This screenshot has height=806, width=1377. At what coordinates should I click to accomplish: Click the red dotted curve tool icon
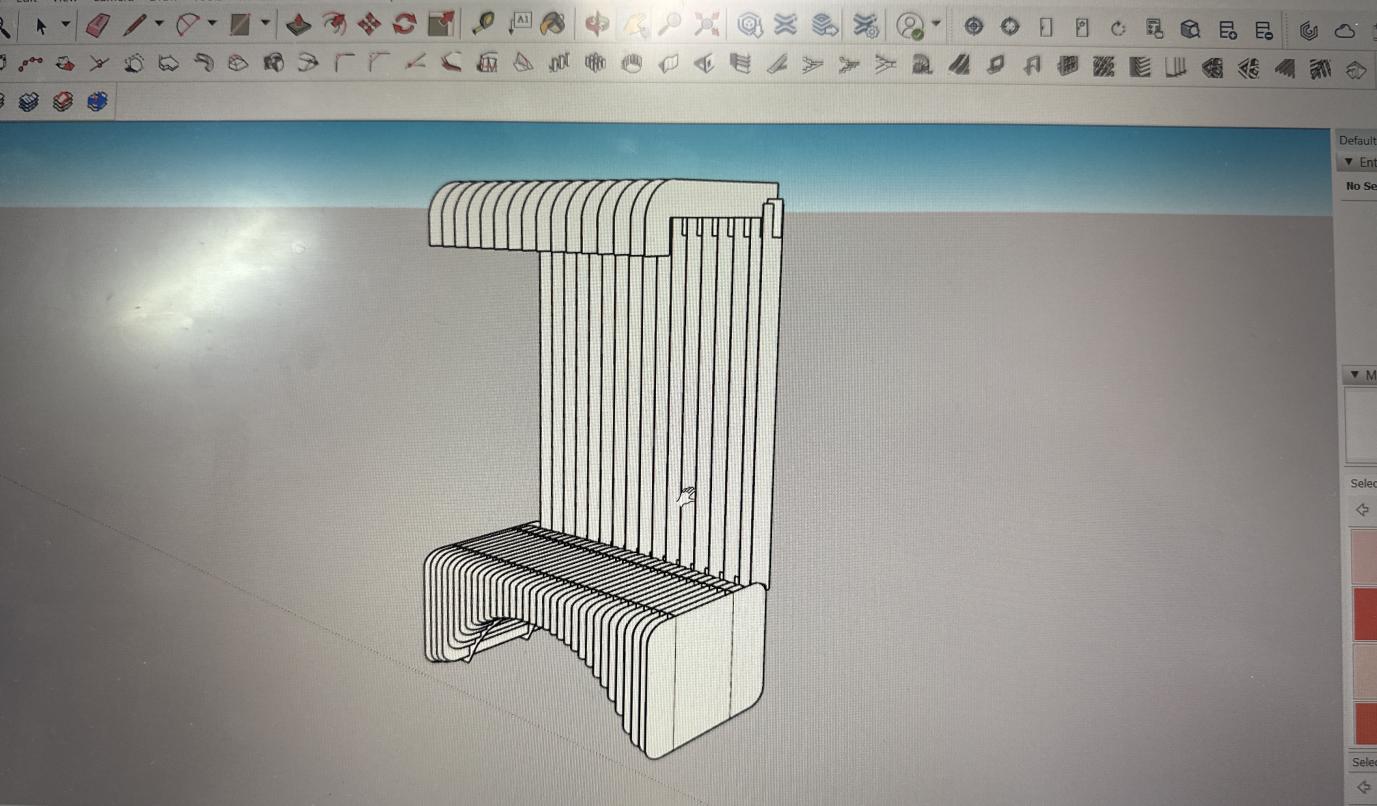(30, 63)
